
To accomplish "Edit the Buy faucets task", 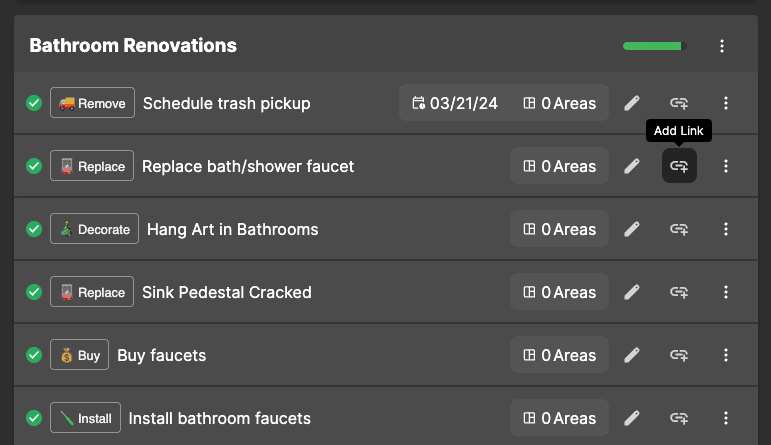I will pos(632,355).
